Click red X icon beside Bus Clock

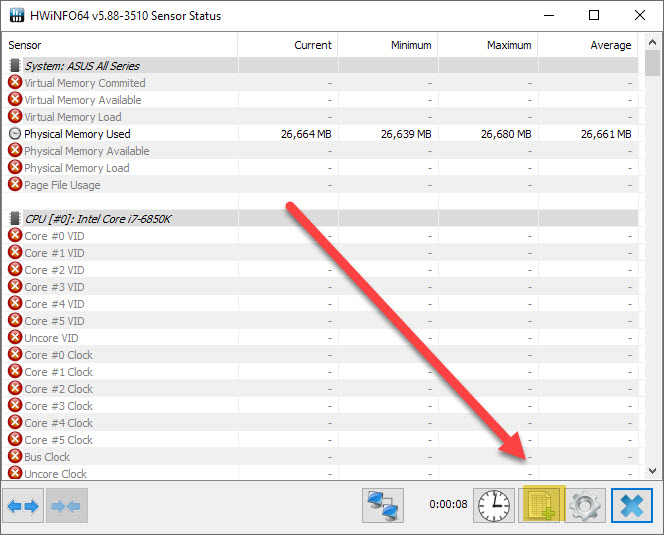click(x=15, y=456)
